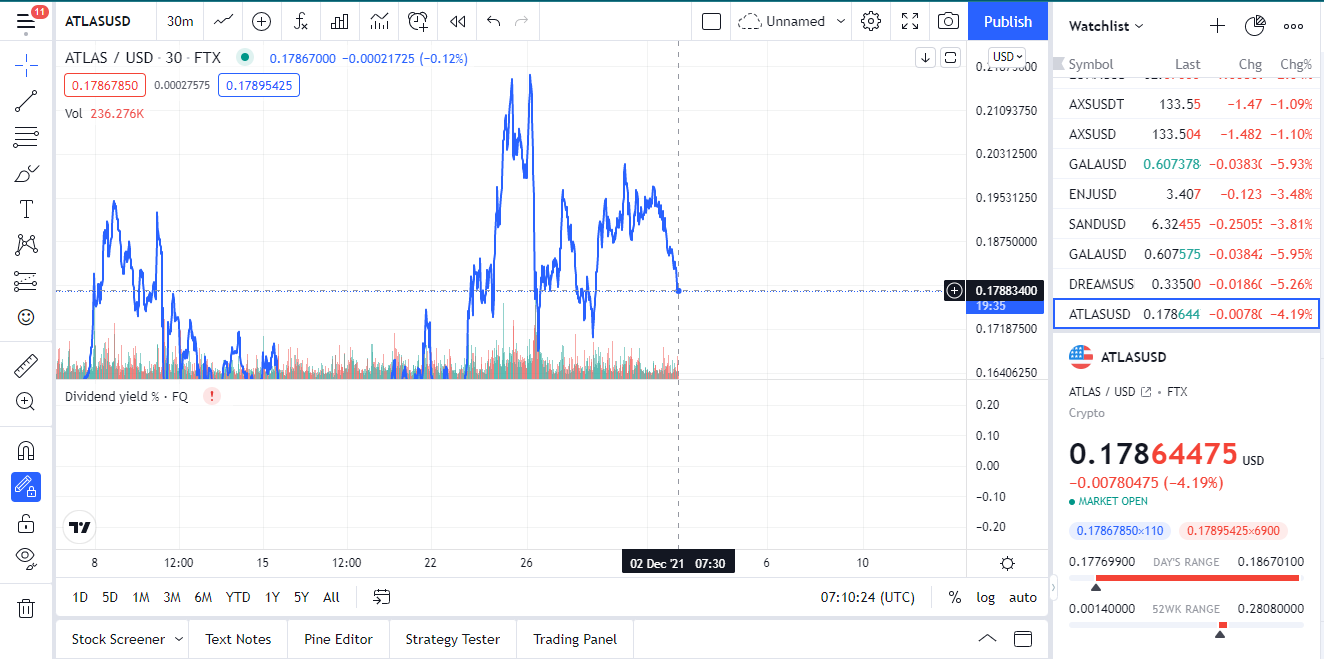This screenshot has width=1324, height=659.
Task: Open the Trading Panel tab
Action: (575, 639)
